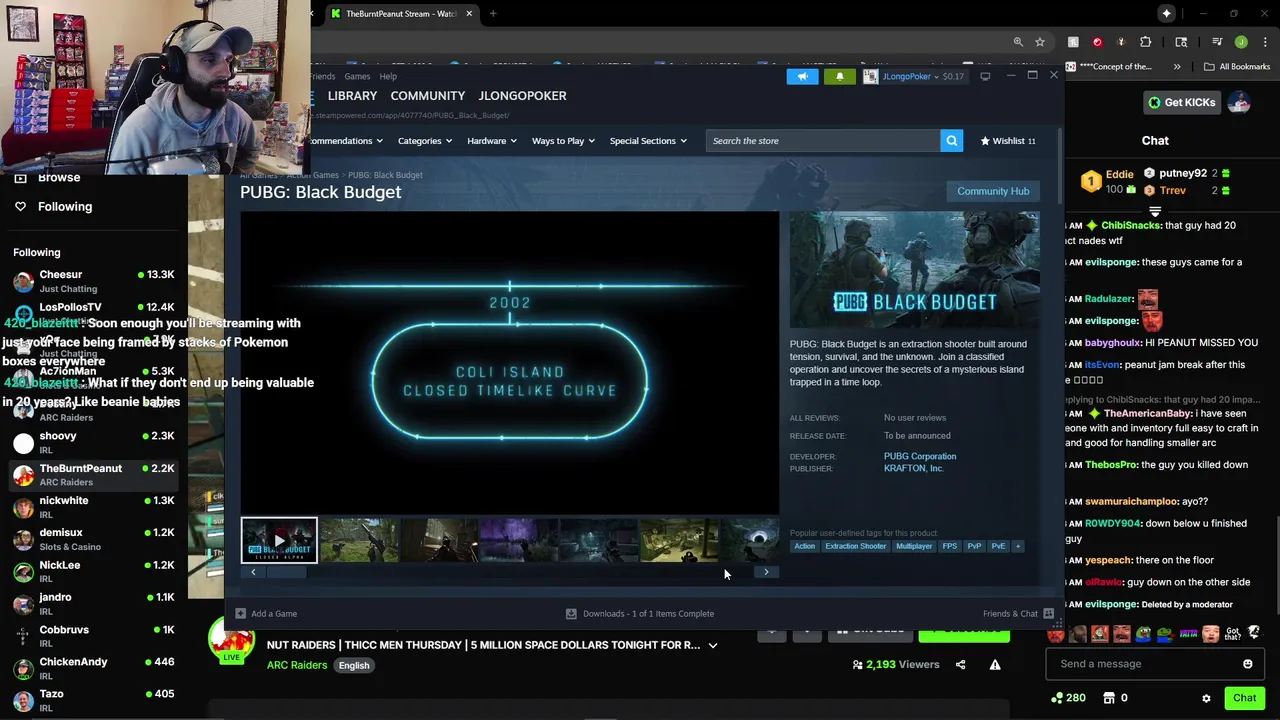Open Steam Games menu
The height and width of the screenshot is (720, 1280).
pyautogui.click(x=357, y=76)
